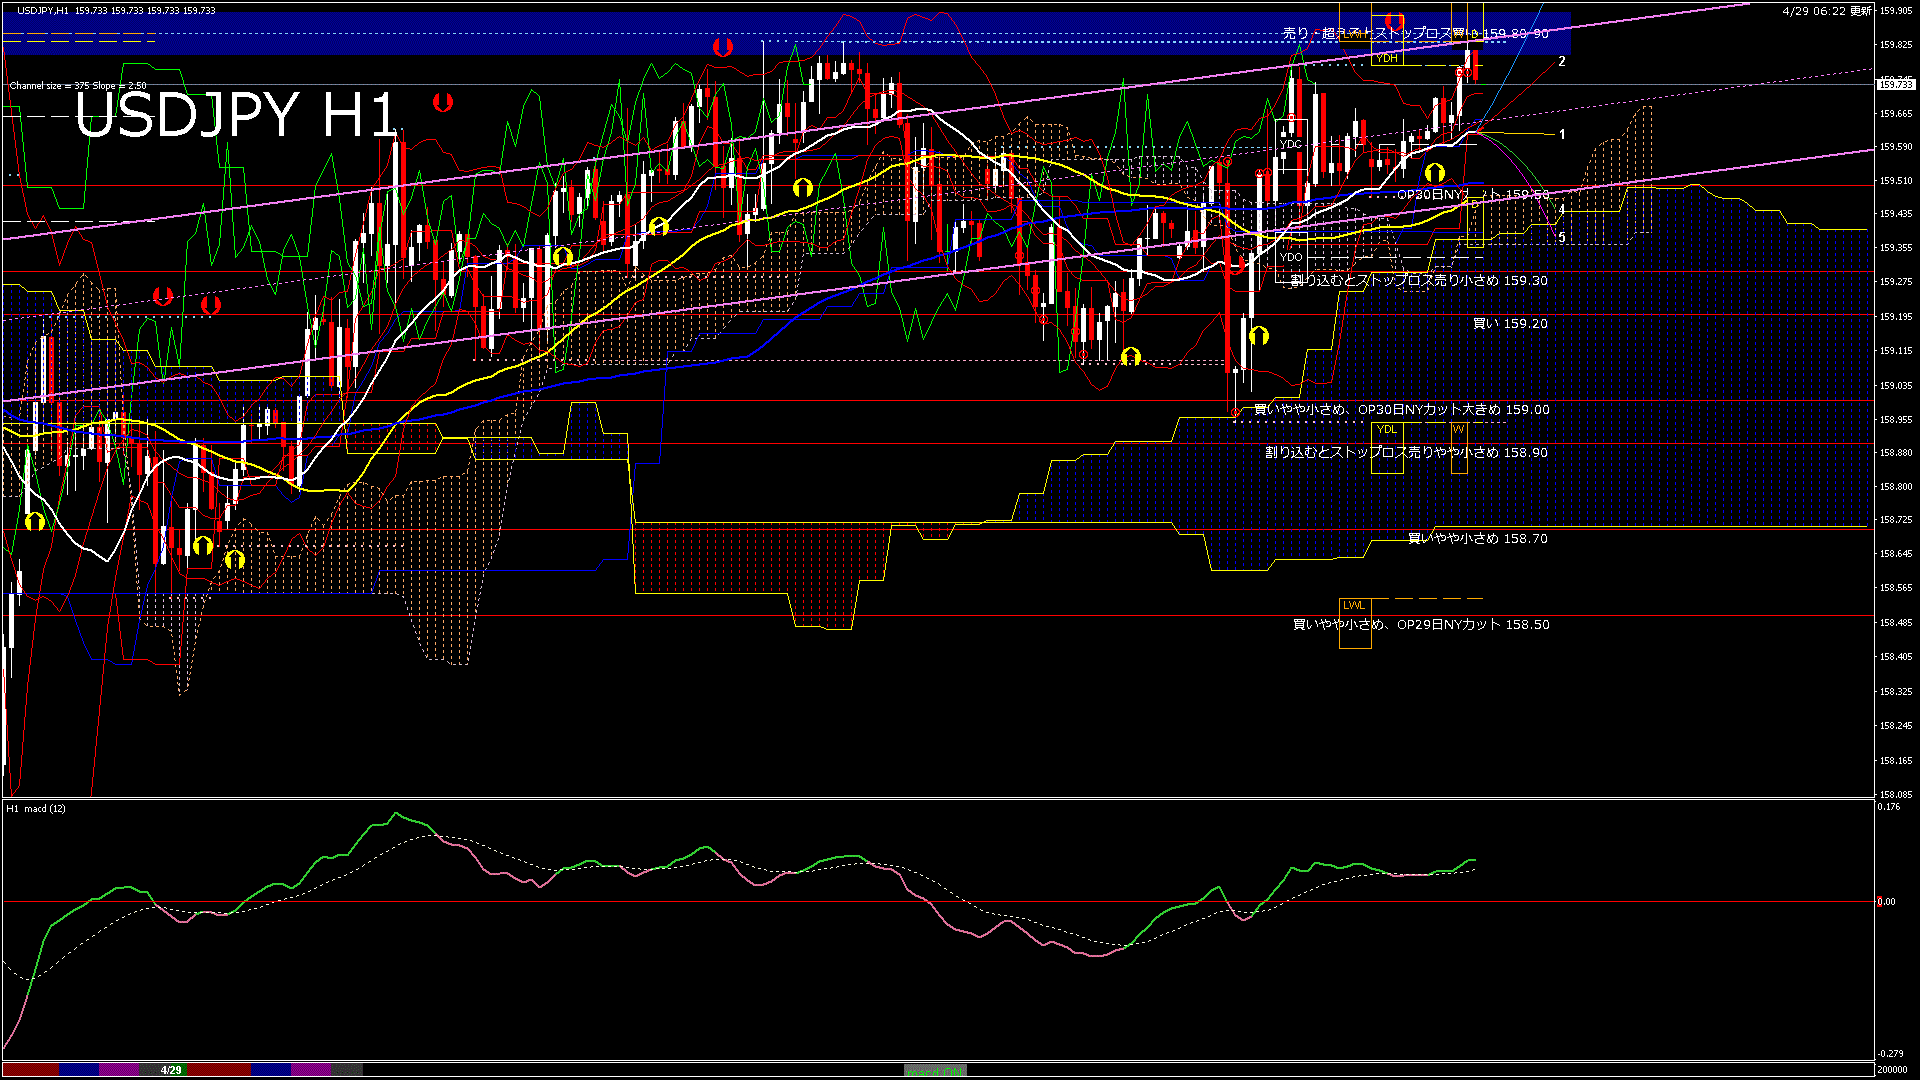Click the YDH yellow label box

1386,58
